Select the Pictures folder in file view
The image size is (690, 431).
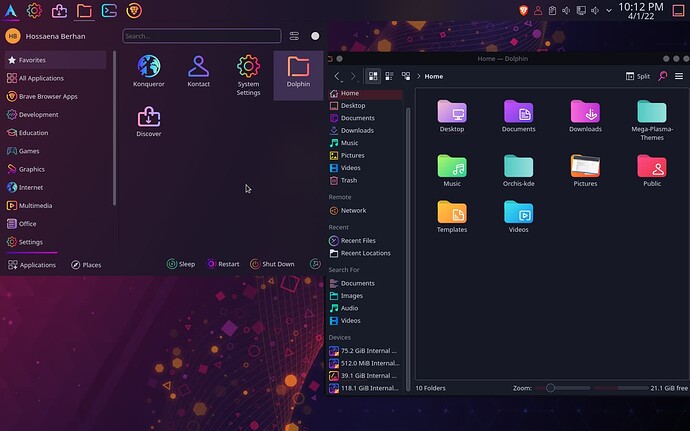(x=585, y=170)
